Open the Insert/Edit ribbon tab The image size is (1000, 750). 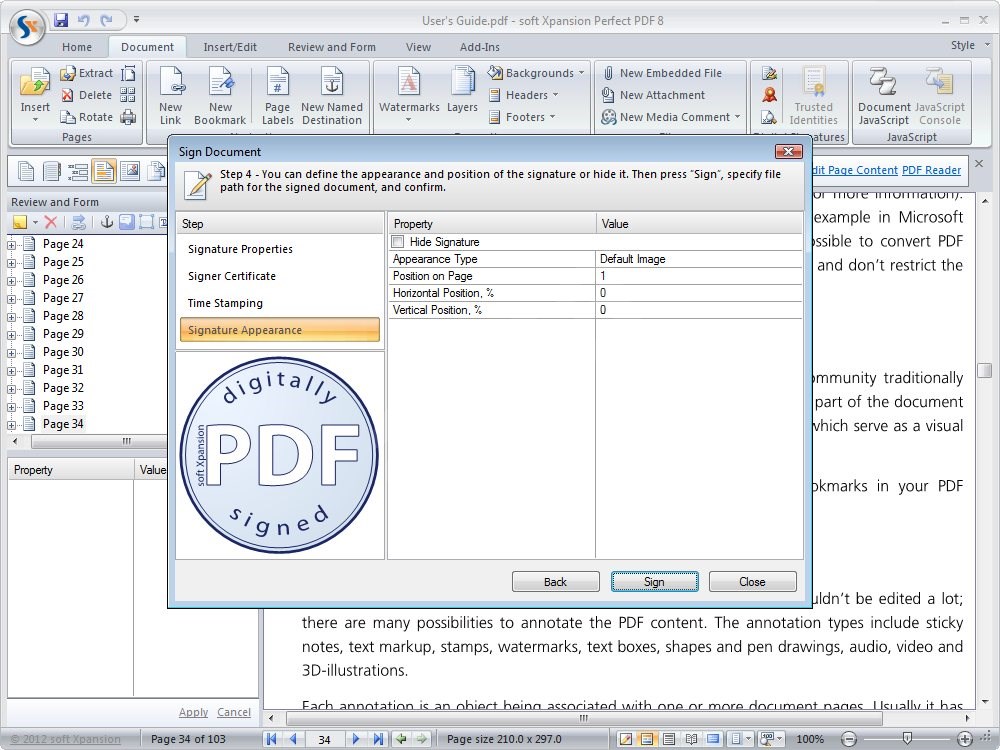click(230, 47)
